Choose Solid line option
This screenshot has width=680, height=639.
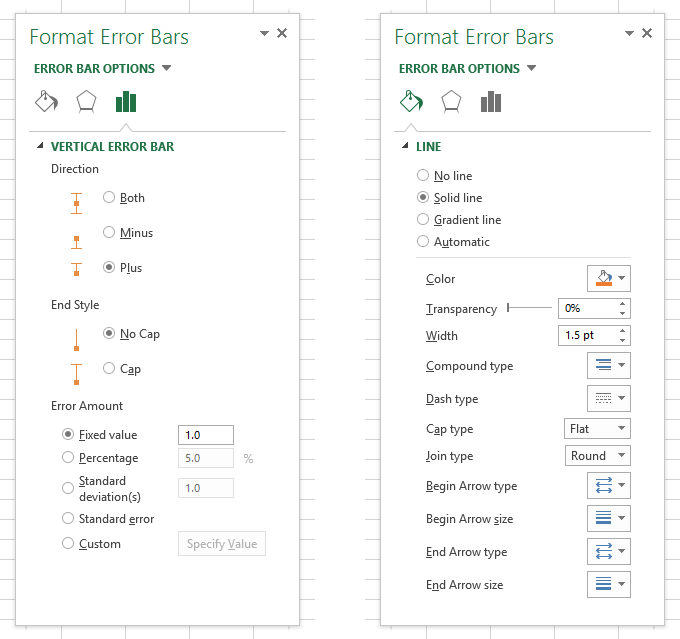coord(423,197)
